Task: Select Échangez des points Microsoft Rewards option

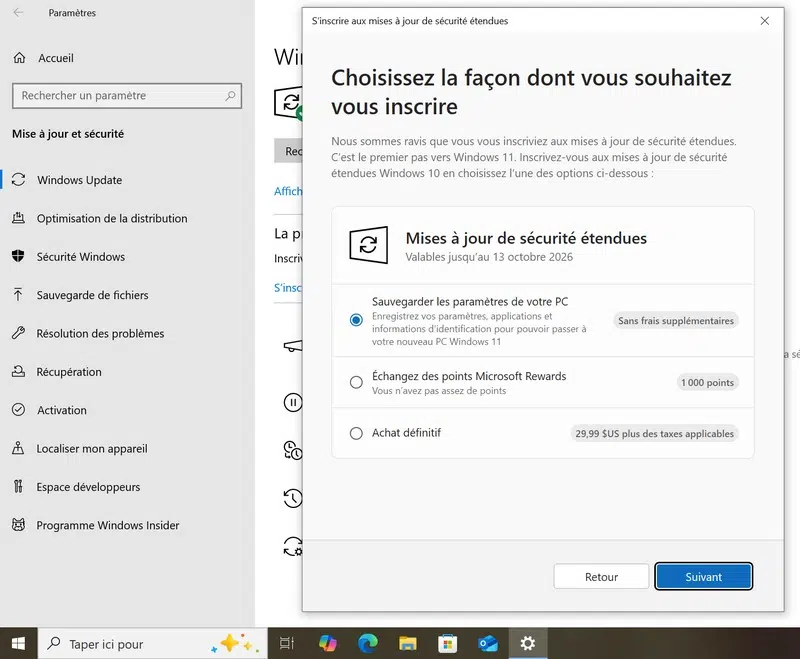Action: point(356,382)
